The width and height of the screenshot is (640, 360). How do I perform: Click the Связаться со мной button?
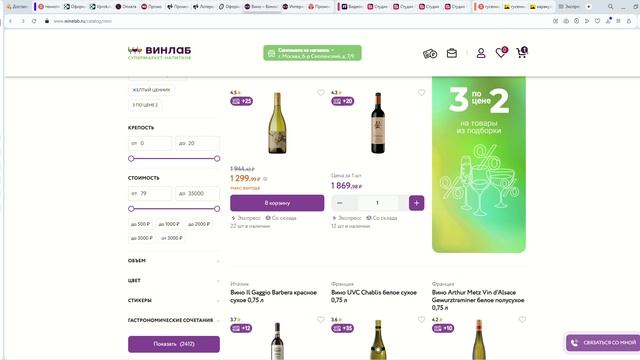(603, 343)
